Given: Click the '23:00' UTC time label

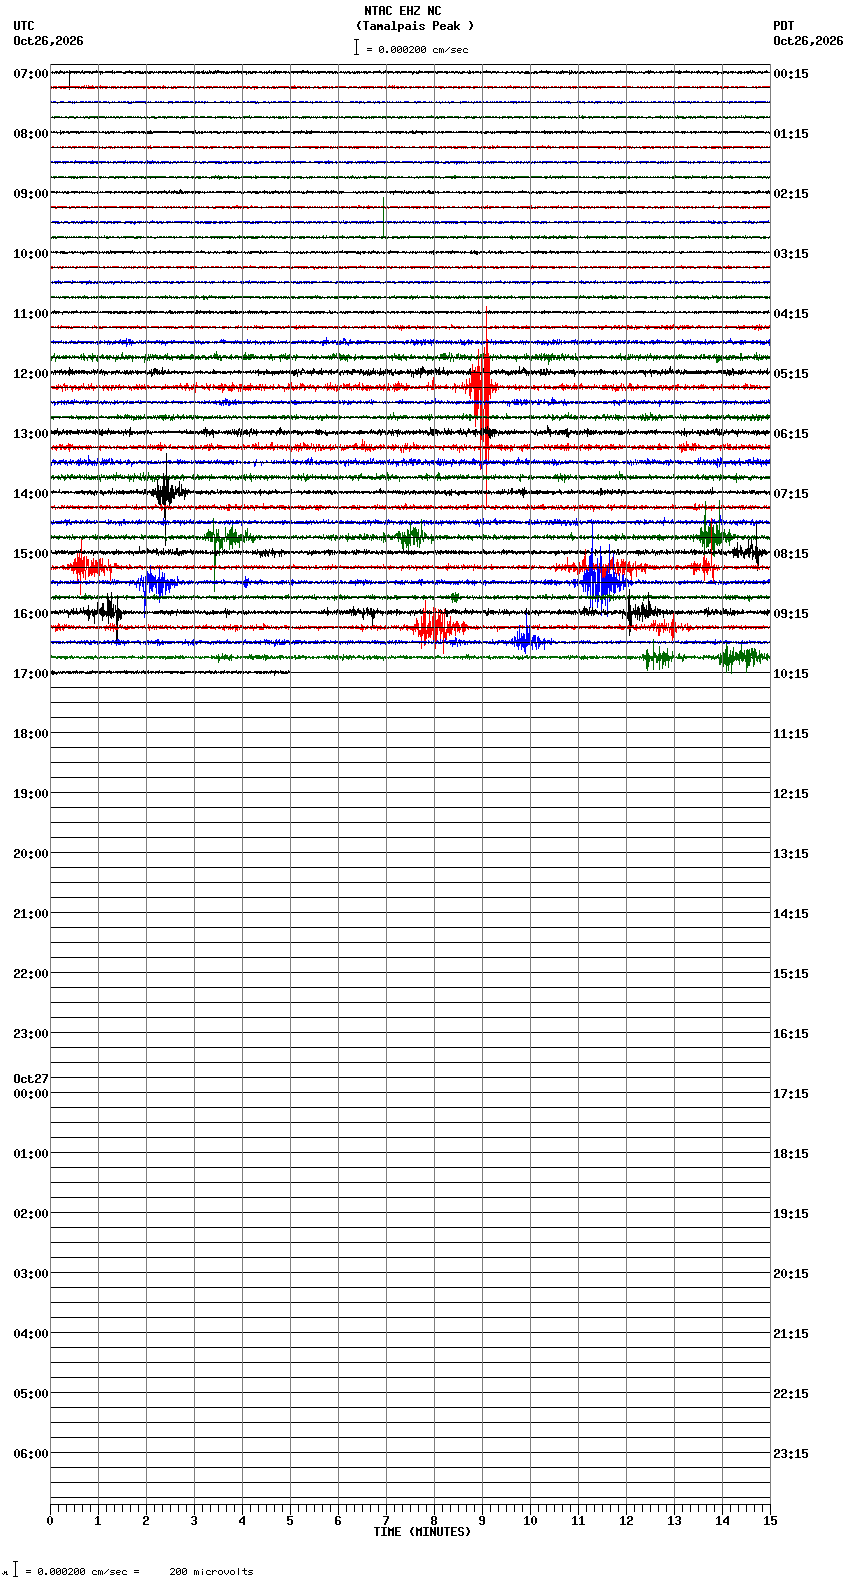Looking at the screenshot, I should [x=31, y=1034].
